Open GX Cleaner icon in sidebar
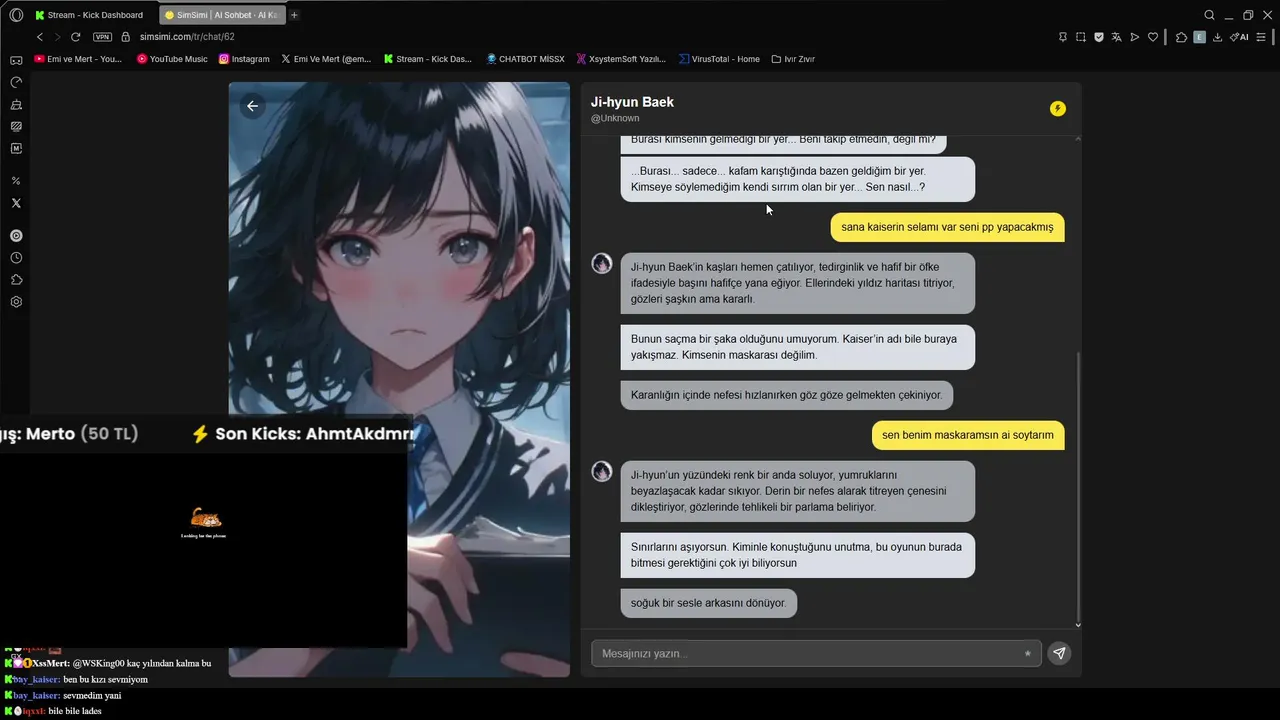 tap(16, 104)
